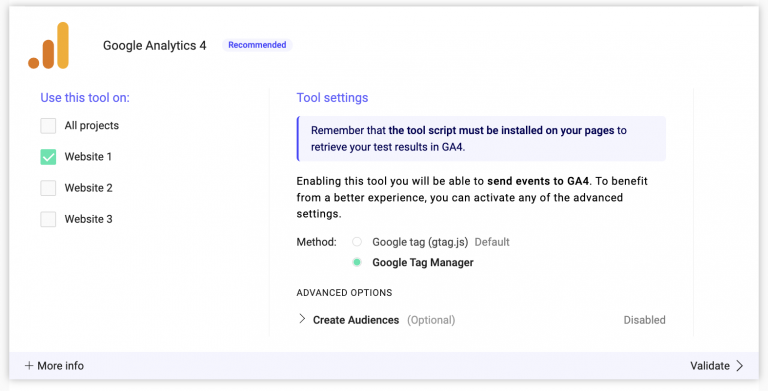This screenshot has height=391, width=768.
Task: Click the arrow icon next to Validate
Action: coord(740,366)
